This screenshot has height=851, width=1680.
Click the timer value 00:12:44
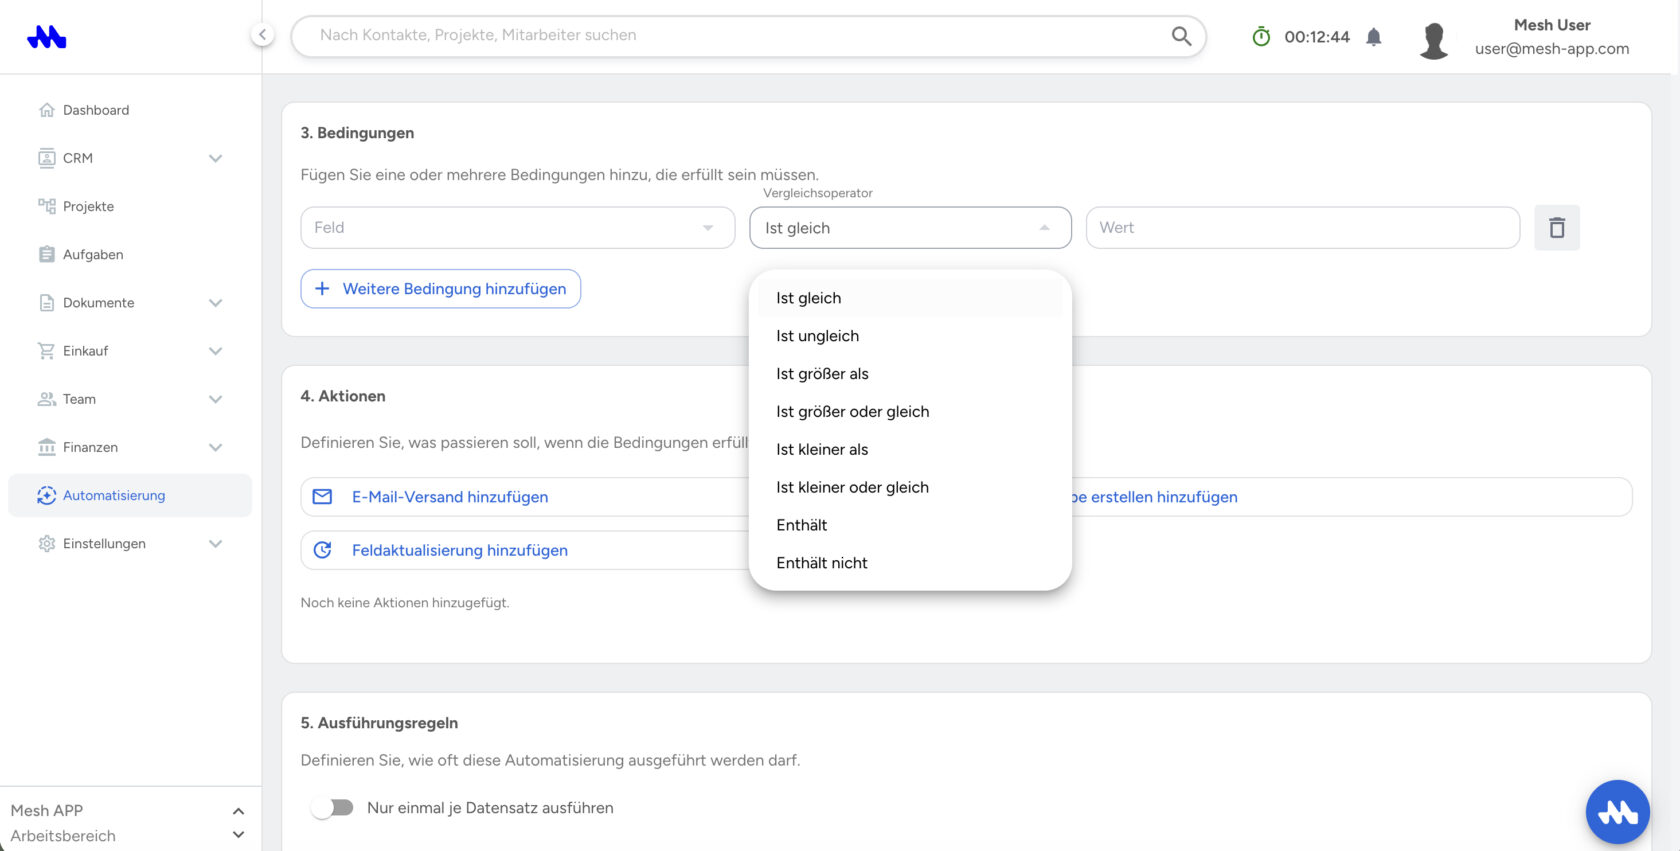1317,37
